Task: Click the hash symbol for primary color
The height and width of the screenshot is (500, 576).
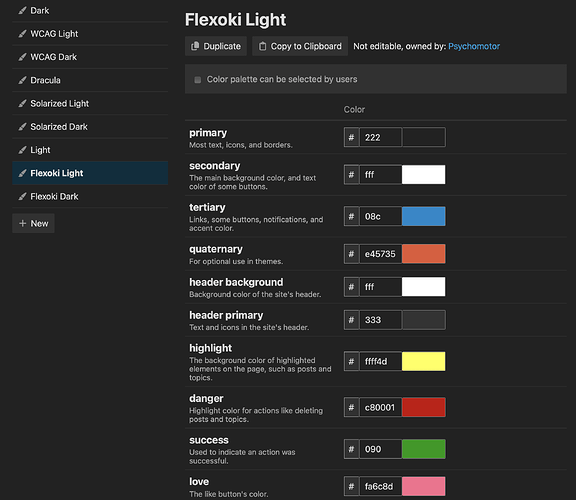Action: tap(352, 137)
